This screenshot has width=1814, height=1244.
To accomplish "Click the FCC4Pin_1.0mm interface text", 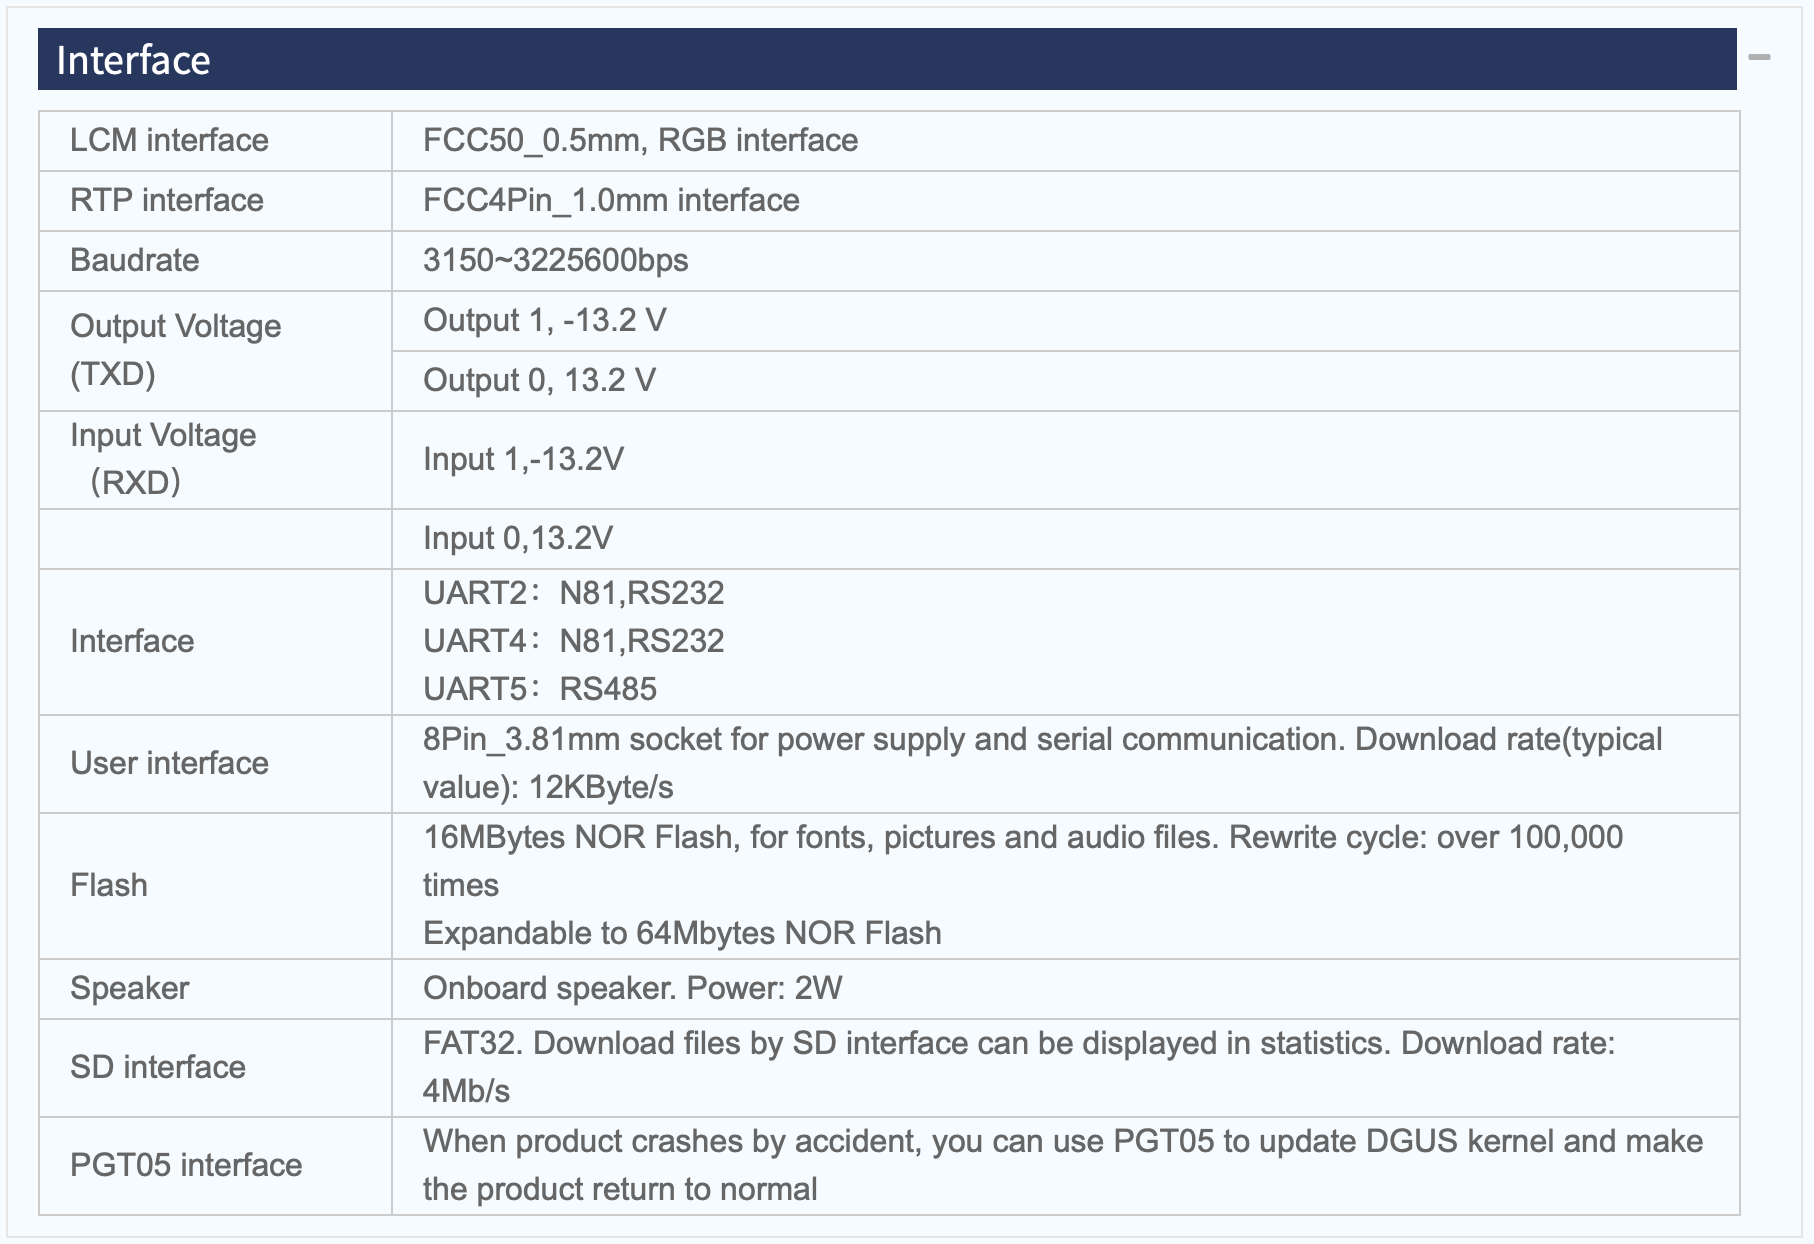I will click(610, 201).
